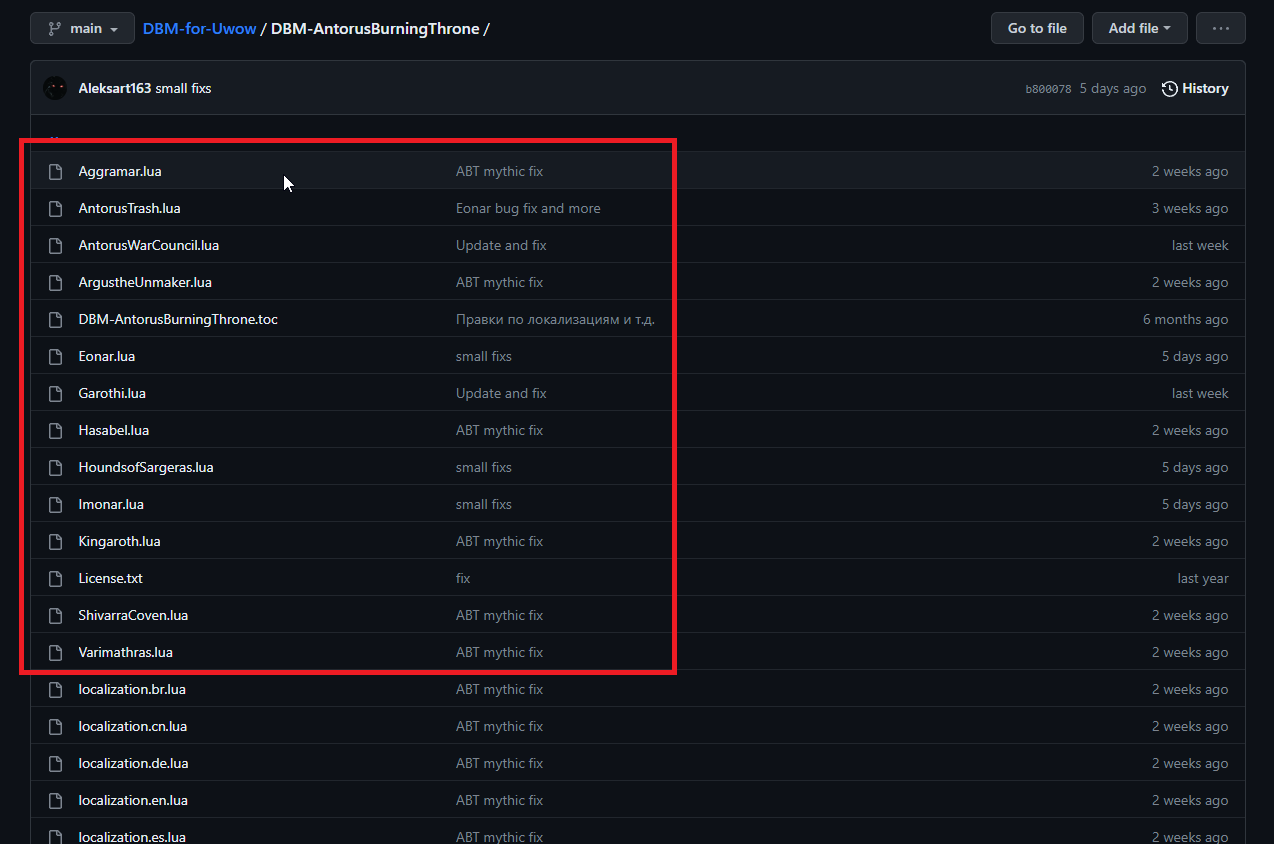Open the 'Eonar bug fix and more' commit message
1274x844 pixels.
click(x=528, y=209)
